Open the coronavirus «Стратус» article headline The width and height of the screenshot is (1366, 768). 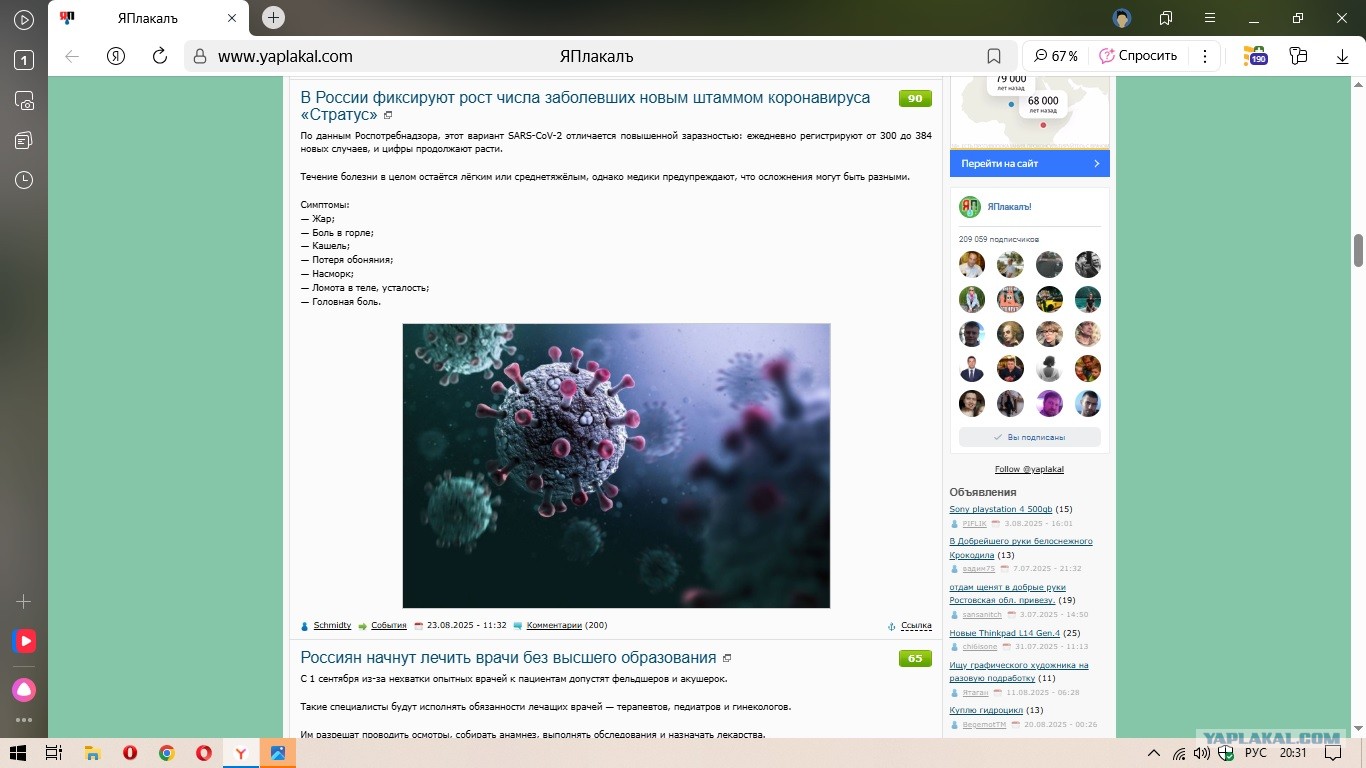click(x=585, y=106)
